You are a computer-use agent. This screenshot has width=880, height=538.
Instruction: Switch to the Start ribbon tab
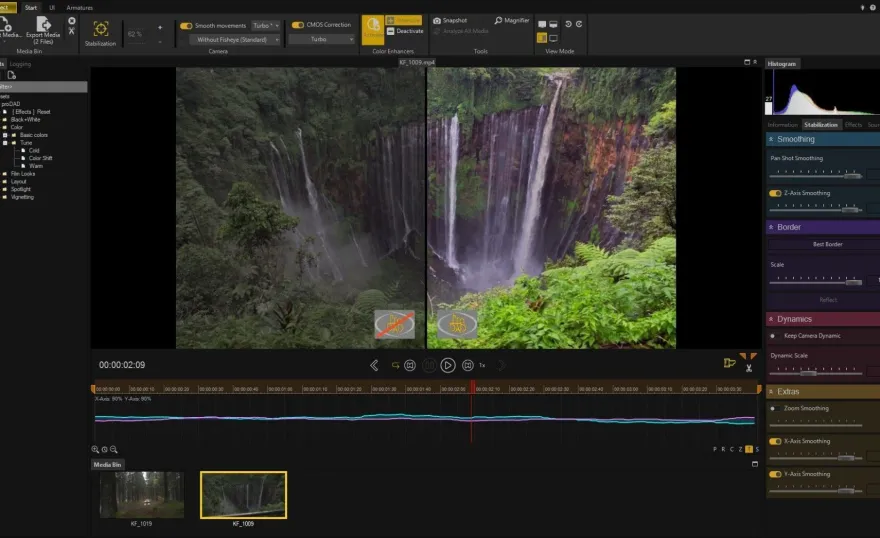[31, 7]
